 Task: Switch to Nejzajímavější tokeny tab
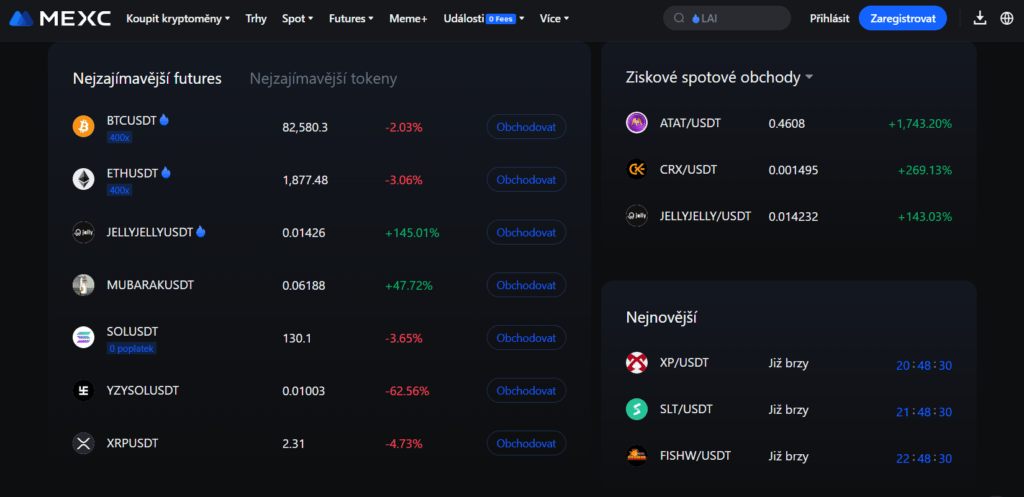pos(323,79)
